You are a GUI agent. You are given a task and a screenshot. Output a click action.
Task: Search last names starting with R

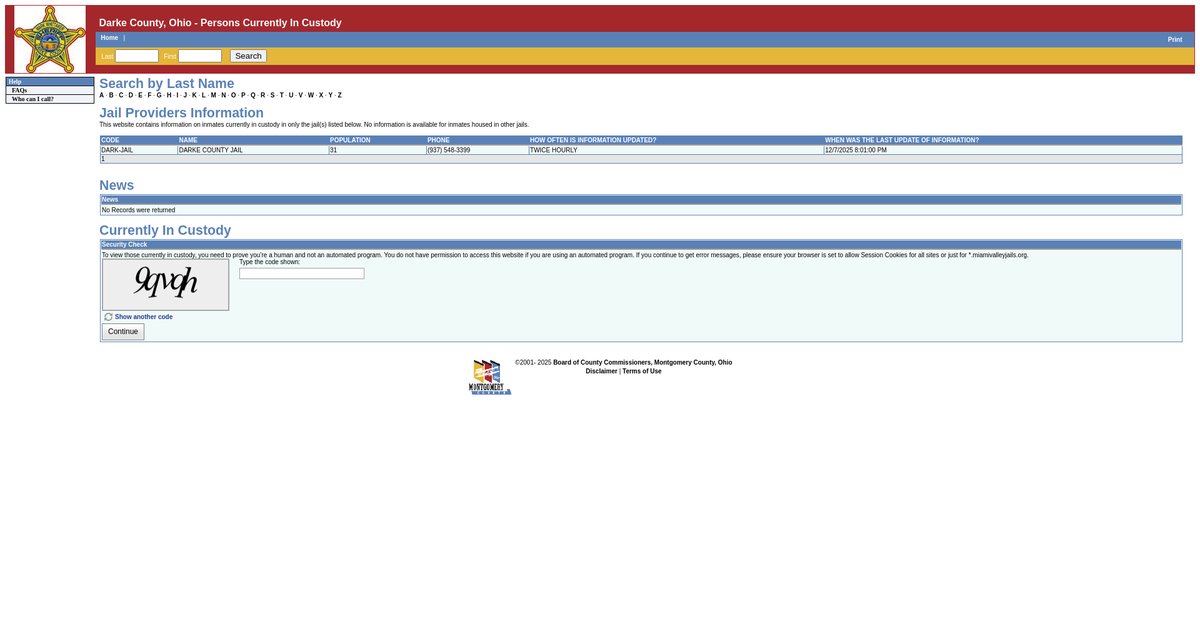coord(263,95)
